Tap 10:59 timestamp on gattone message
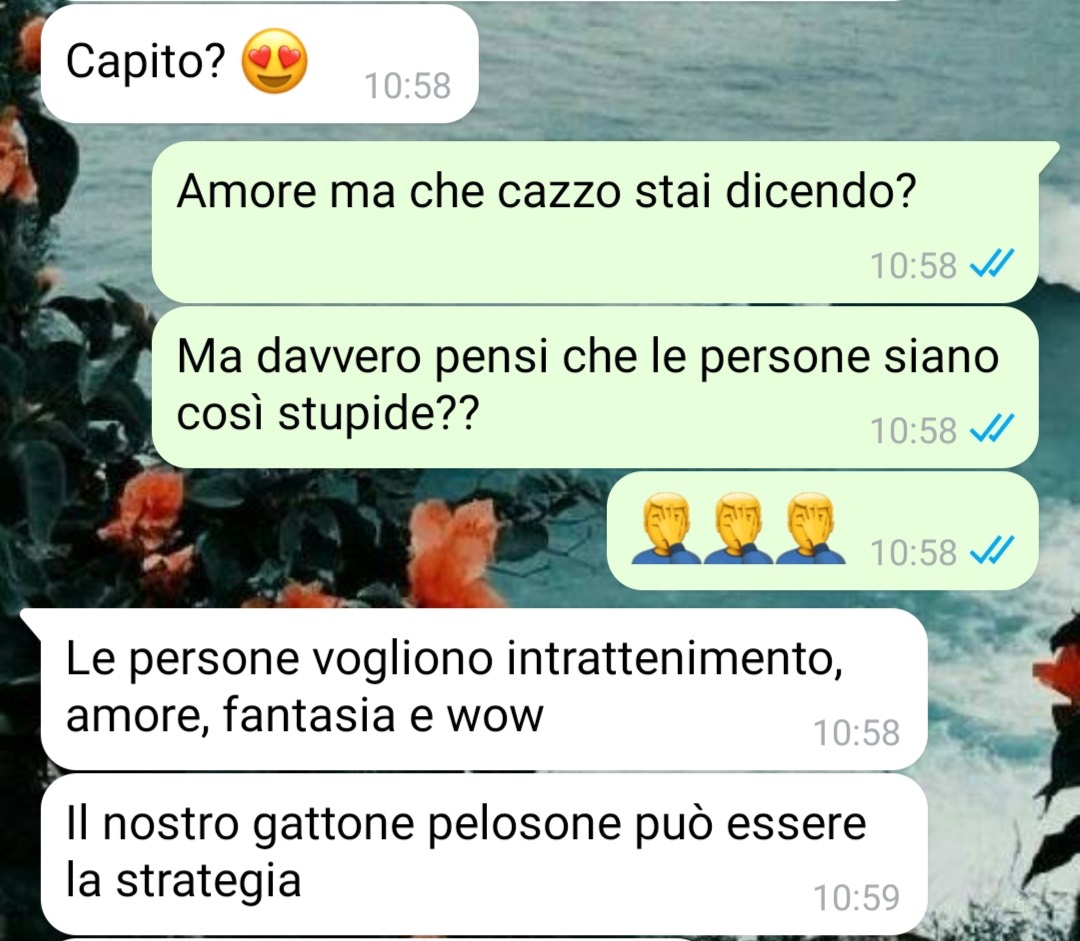The height and width of the screenshot is (941, 1080). 856,898
